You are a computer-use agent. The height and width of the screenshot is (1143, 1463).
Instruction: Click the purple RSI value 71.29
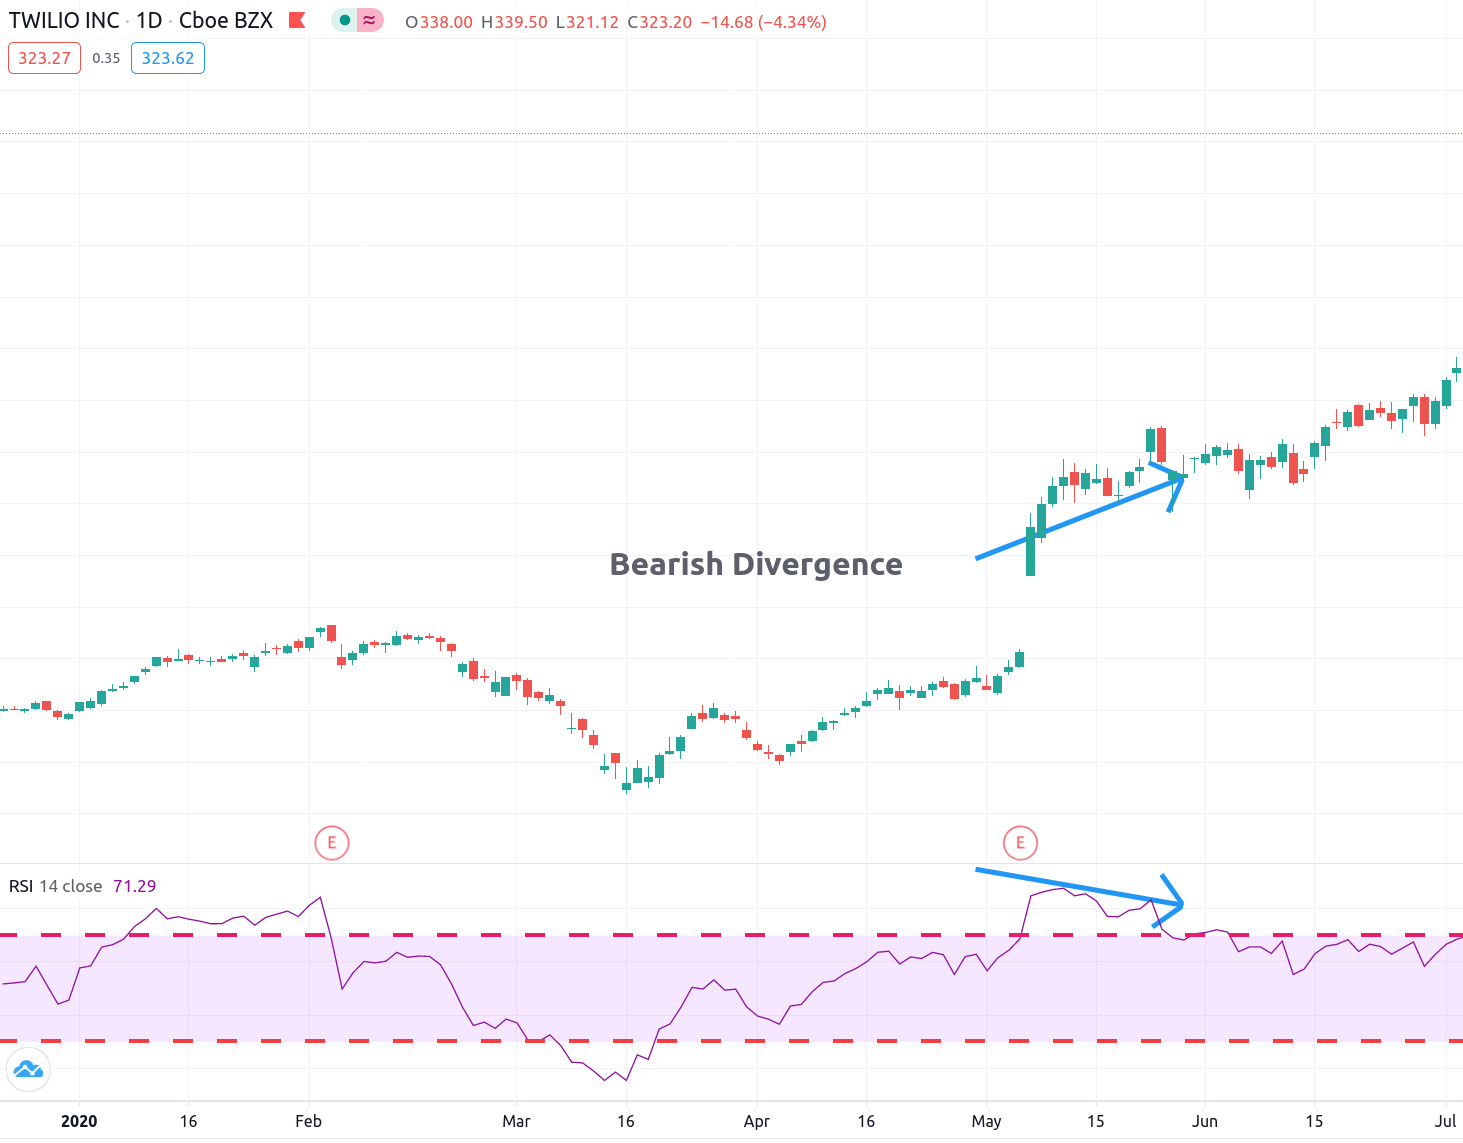pyautogui.click(x=137, y=886)
